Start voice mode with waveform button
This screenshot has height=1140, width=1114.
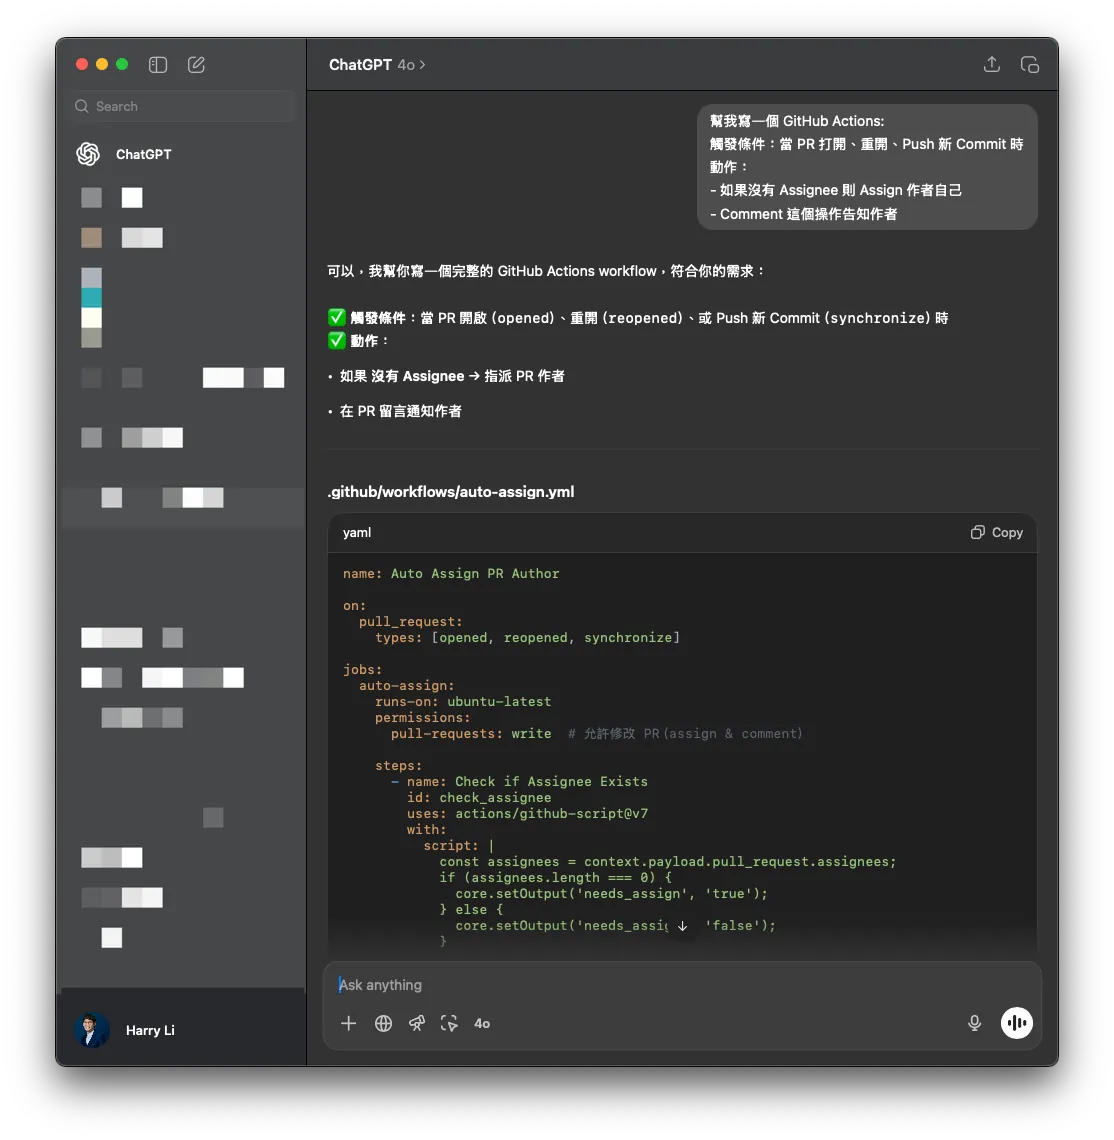point(1016,1023)
